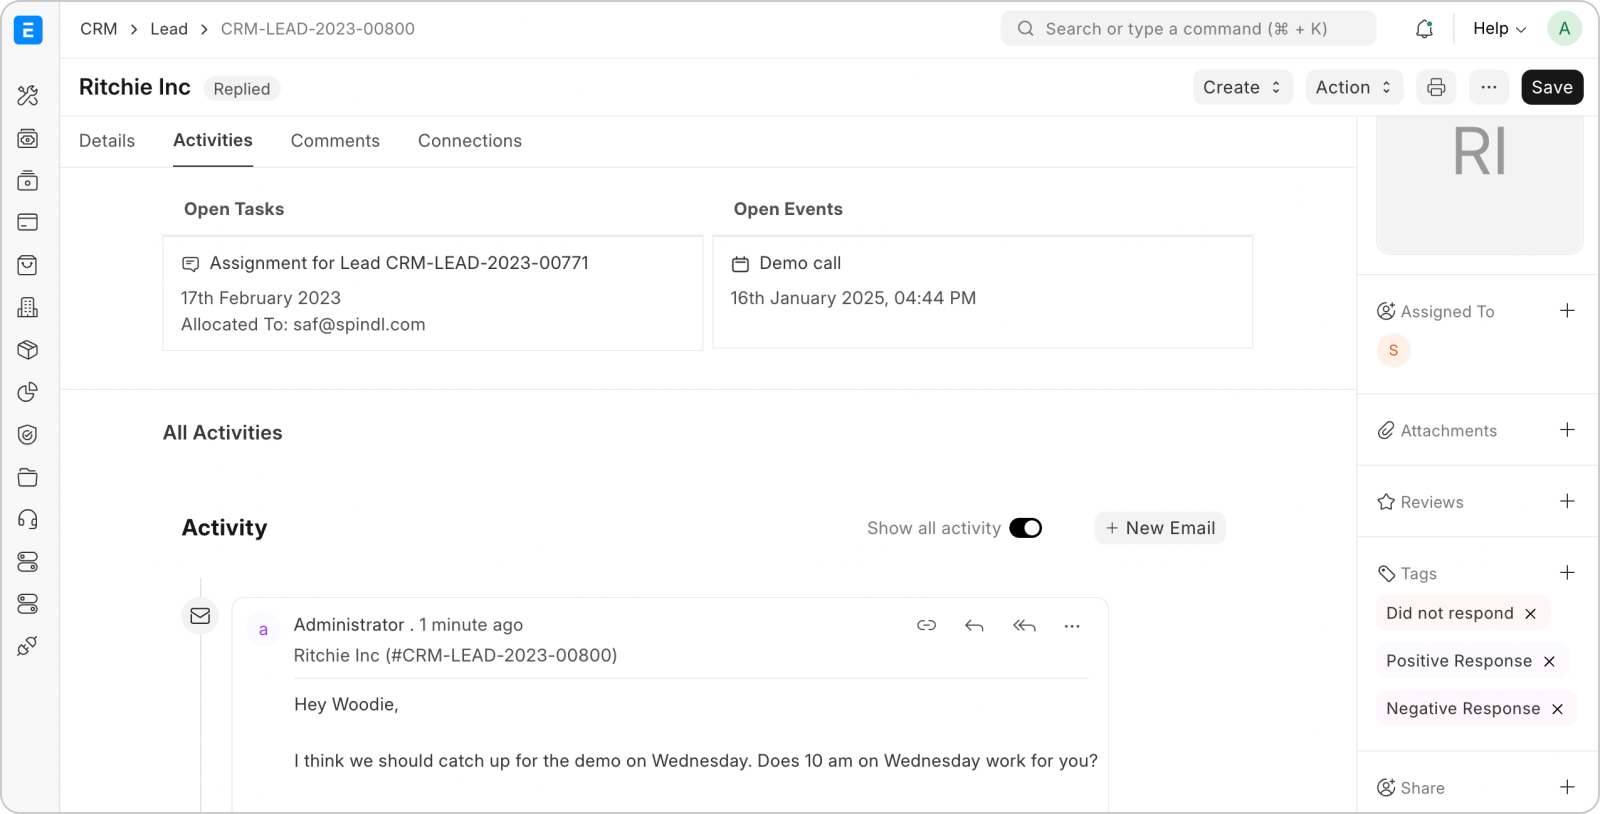Open the tools icon in sidebar
Viewport: 1600px width, 814px height.
click(x=28, y=96)
